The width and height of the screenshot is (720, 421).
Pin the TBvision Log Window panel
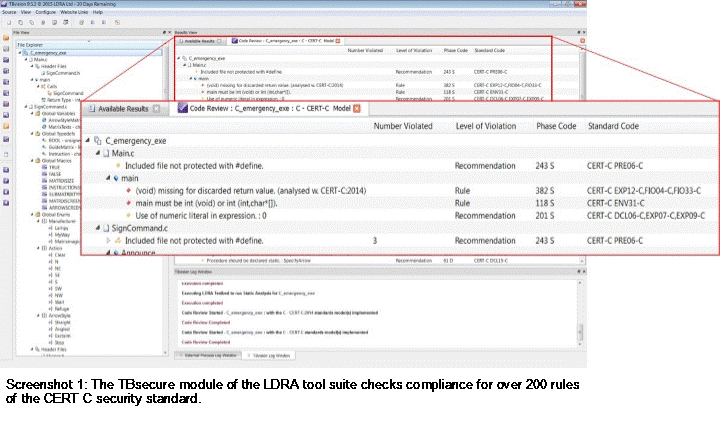tap(579, 272)
